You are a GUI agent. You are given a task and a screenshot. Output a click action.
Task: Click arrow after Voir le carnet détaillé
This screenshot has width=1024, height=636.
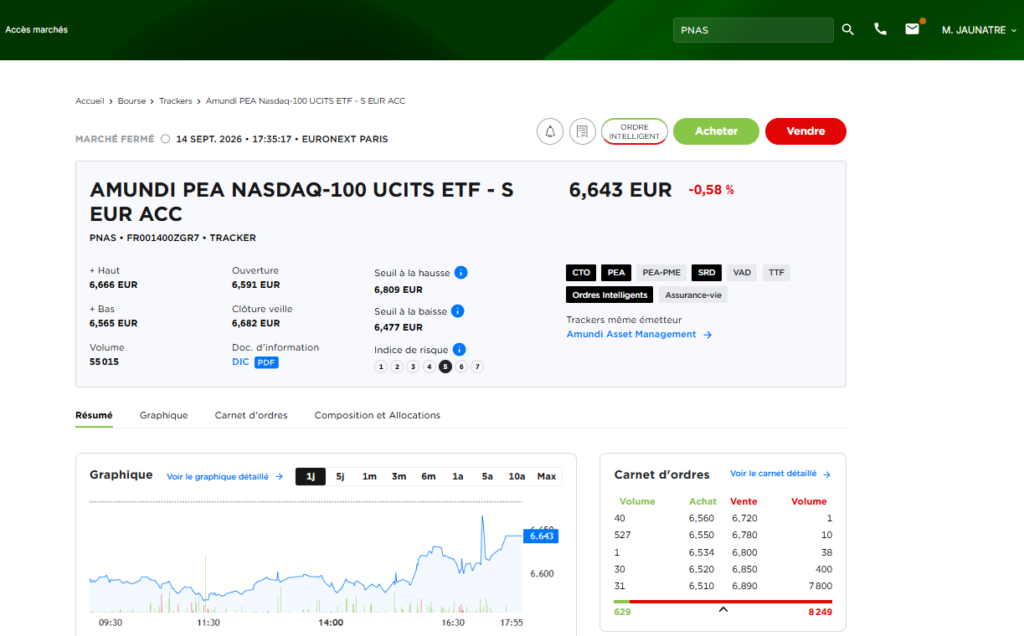[x=827, y=474]
